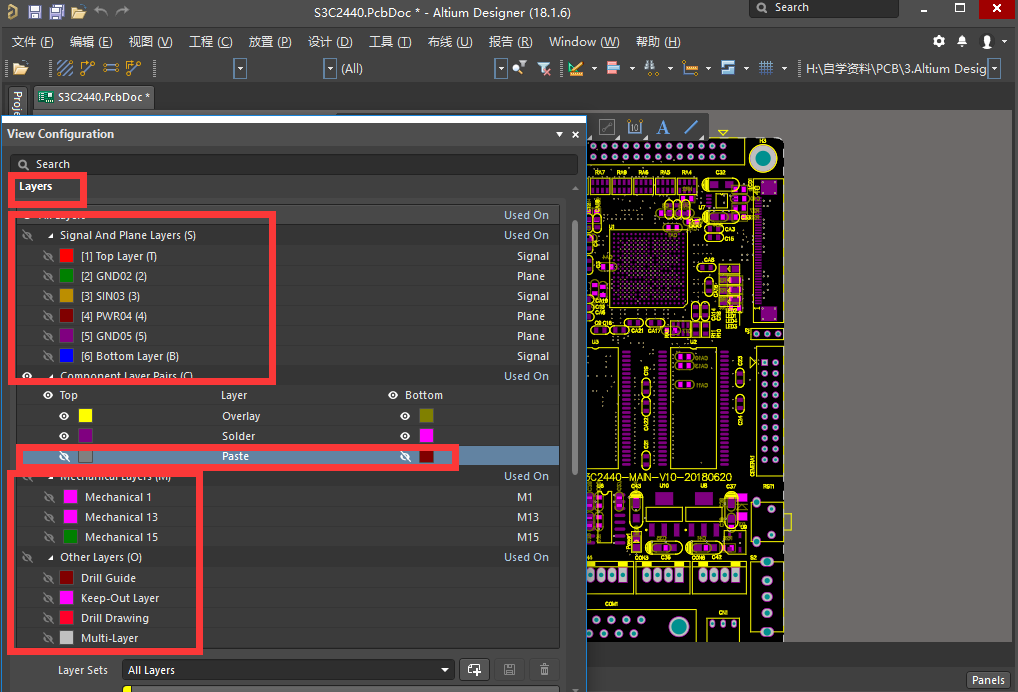Create a new layer set with plus icon
The height and width of the screenshot is (692, 1018).
(475, 669)
